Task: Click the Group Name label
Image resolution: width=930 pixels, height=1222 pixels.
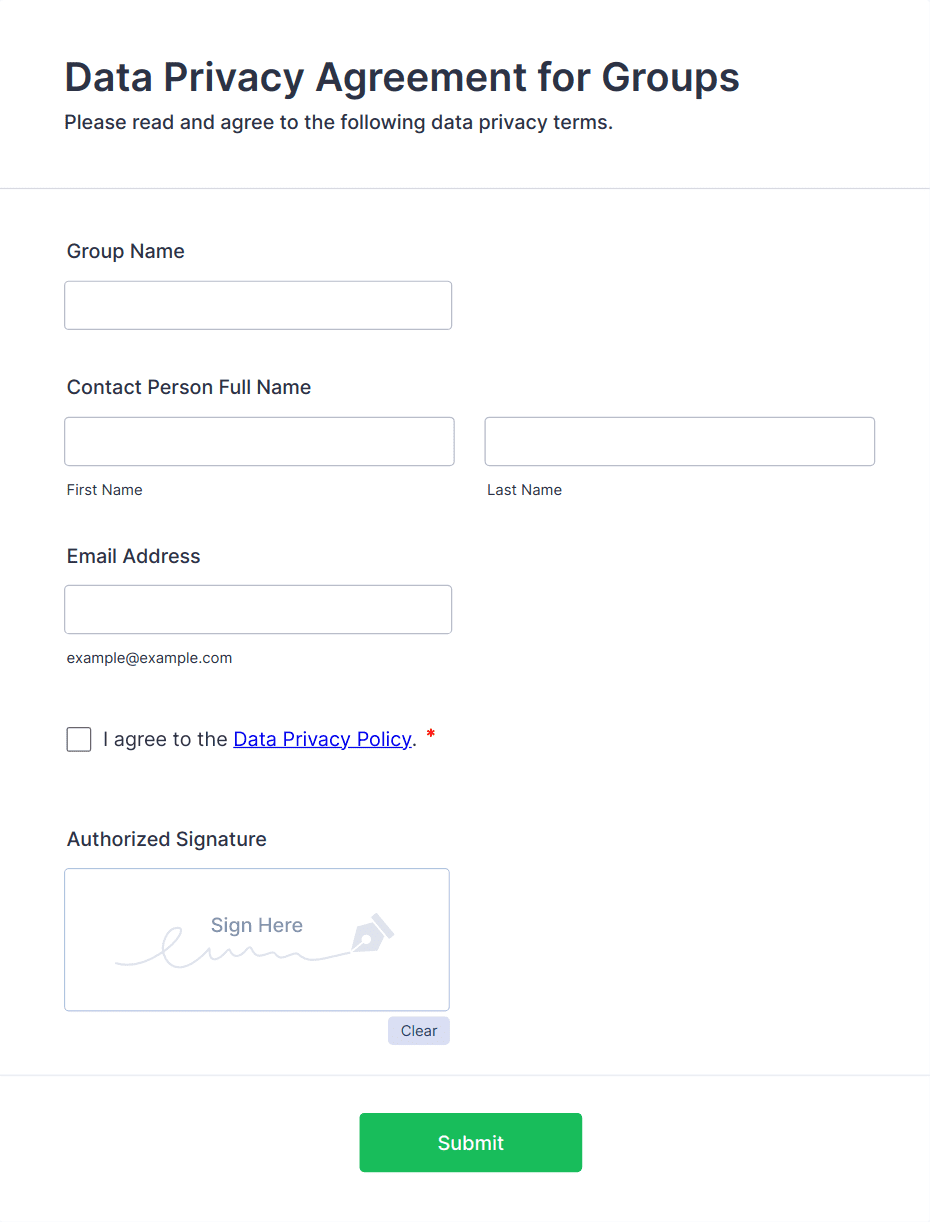Action: 126,251
